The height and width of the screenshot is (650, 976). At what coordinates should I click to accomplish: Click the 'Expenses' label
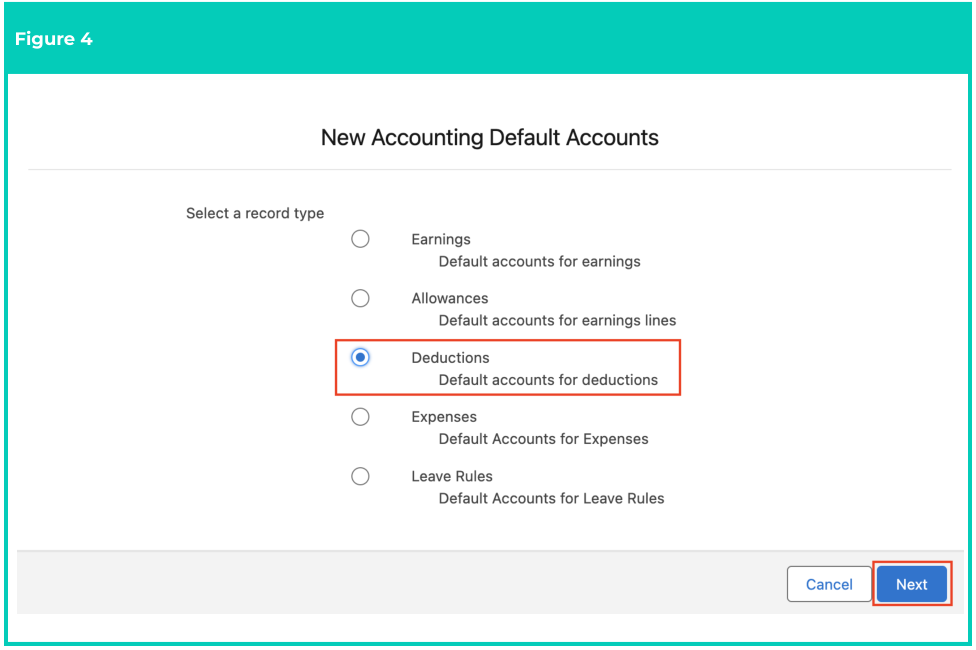[x=444, y=417]
